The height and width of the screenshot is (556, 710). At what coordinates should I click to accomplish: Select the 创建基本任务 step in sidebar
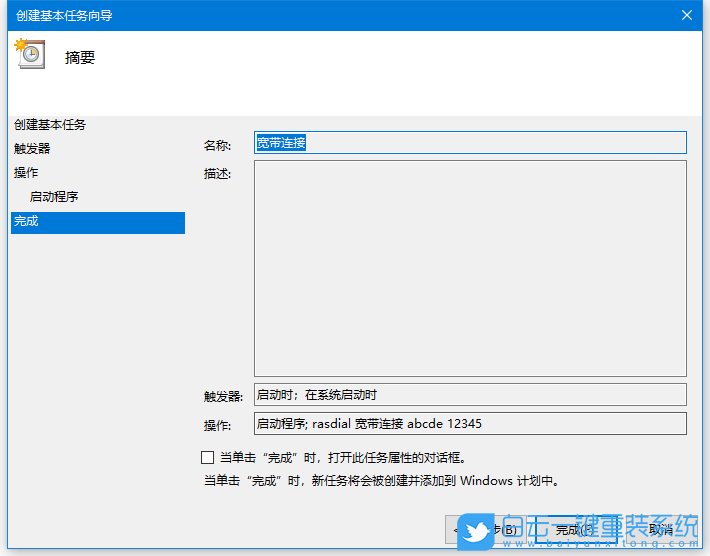click(50, 125)
